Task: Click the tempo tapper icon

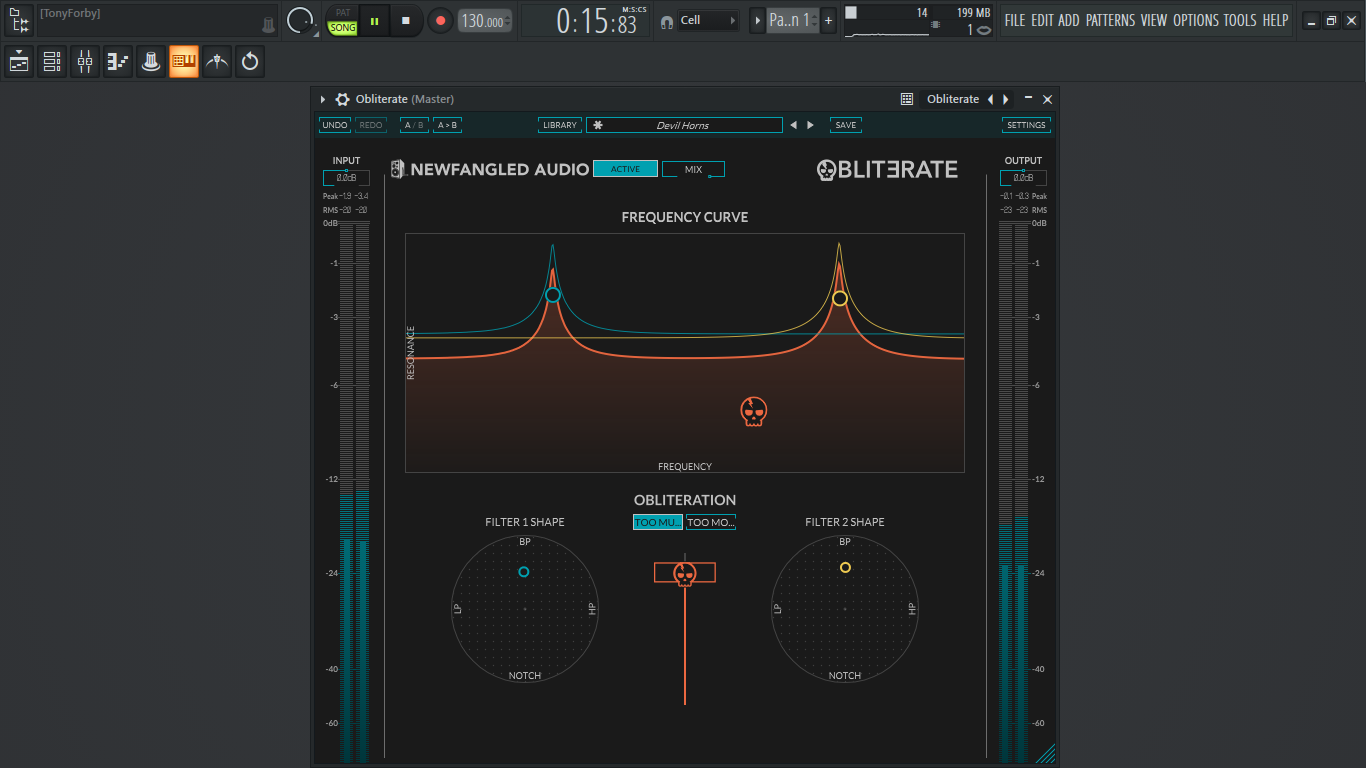Action: (217, 62)
